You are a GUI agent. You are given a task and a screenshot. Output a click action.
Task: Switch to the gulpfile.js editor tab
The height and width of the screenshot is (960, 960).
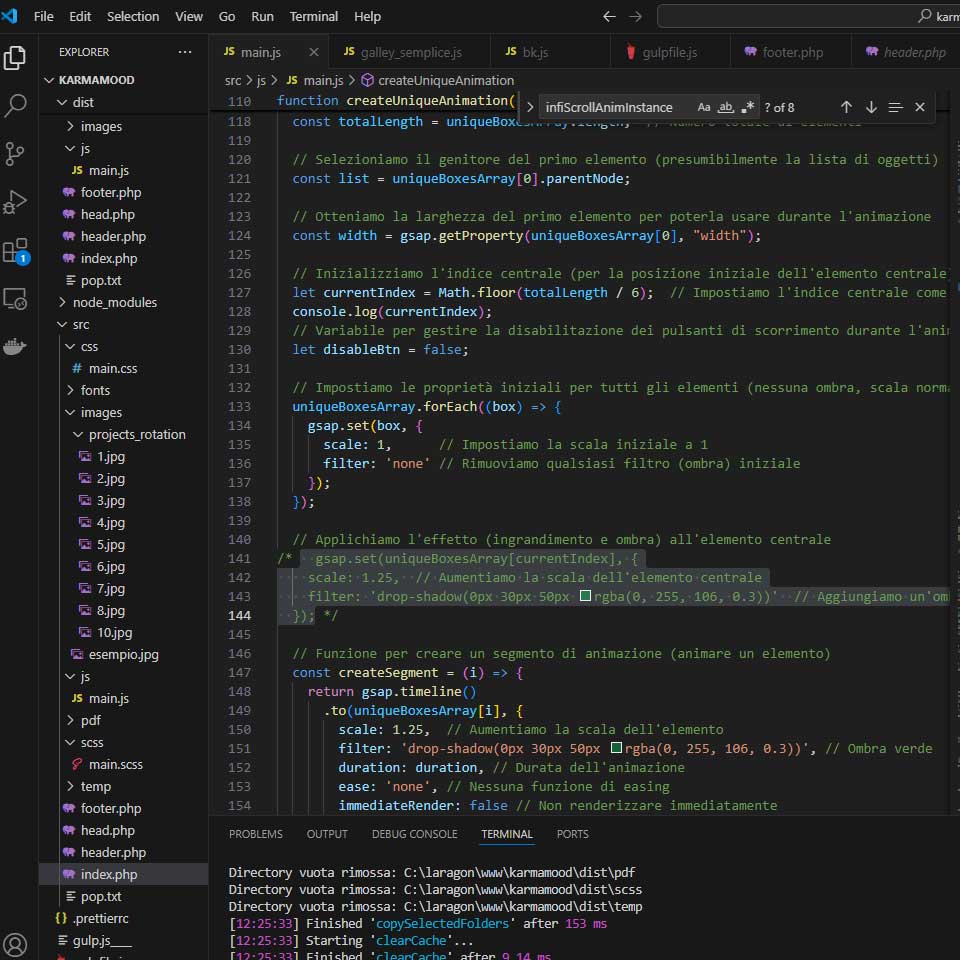[x=669, y=52]
